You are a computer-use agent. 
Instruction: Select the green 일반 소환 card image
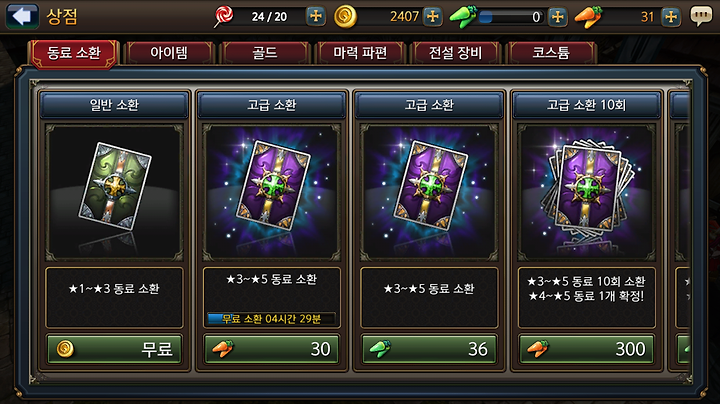114,192
